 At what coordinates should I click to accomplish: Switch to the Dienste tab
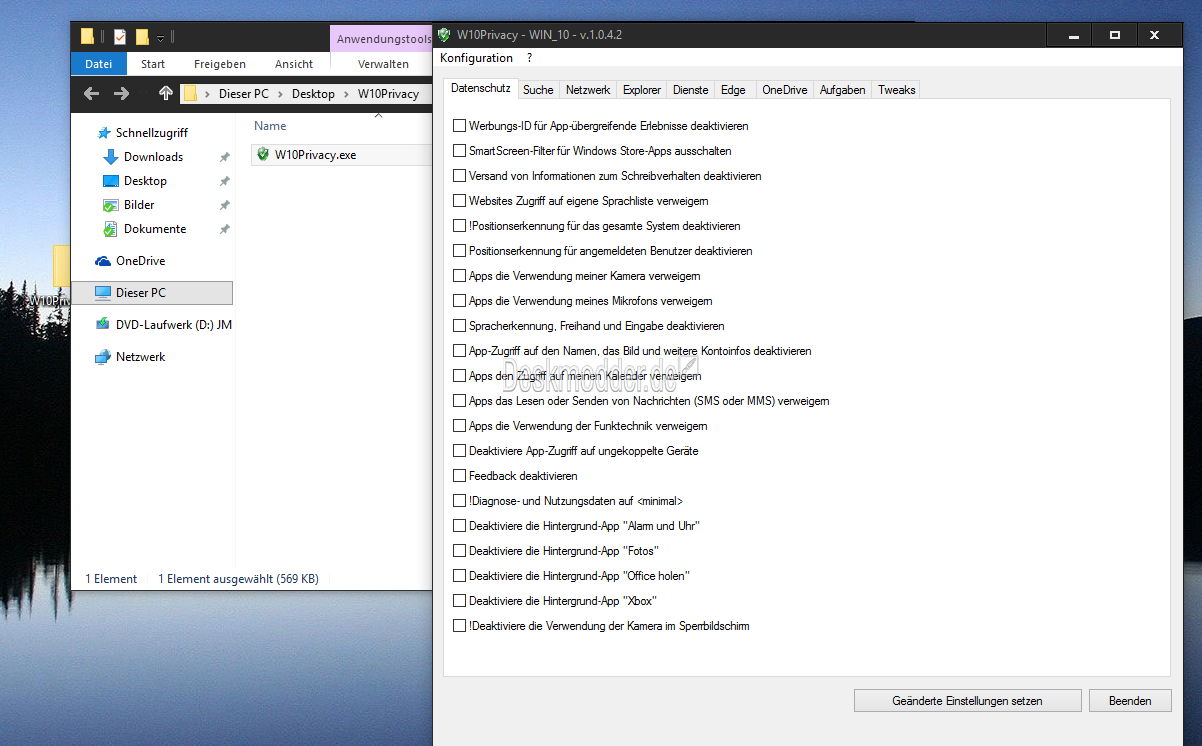691,90
